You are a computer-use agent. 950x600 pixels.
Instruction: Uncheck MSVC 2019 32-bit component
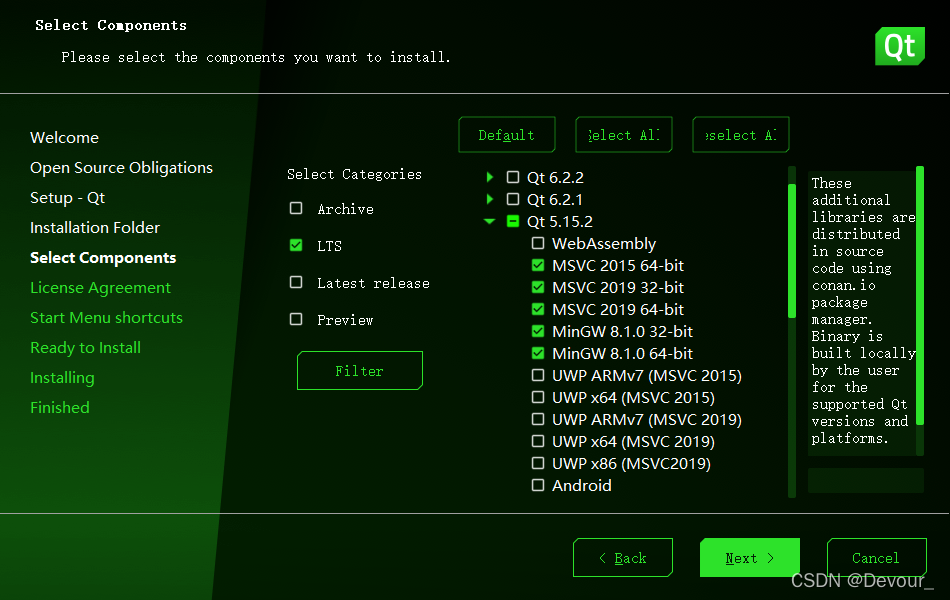(537, 287)
